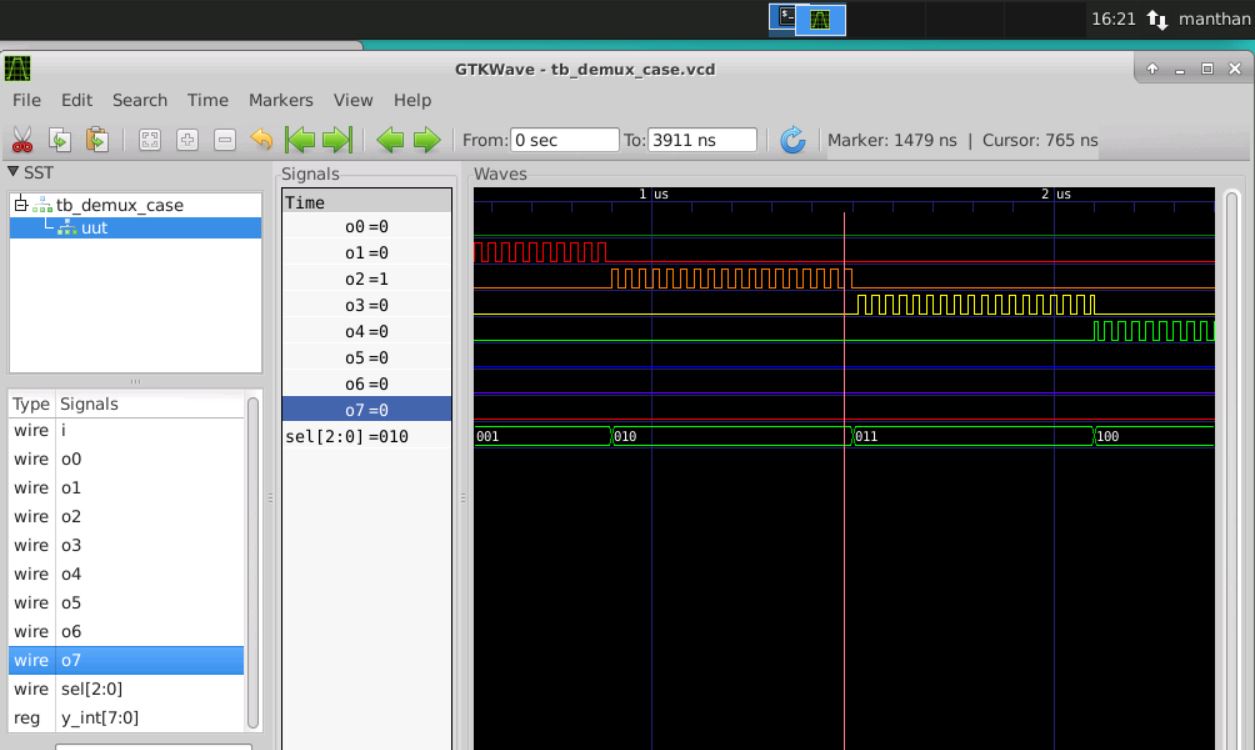Click the 2 us mark on the time ruler
Viewport: 1255px width, 750px height.
1057,194
